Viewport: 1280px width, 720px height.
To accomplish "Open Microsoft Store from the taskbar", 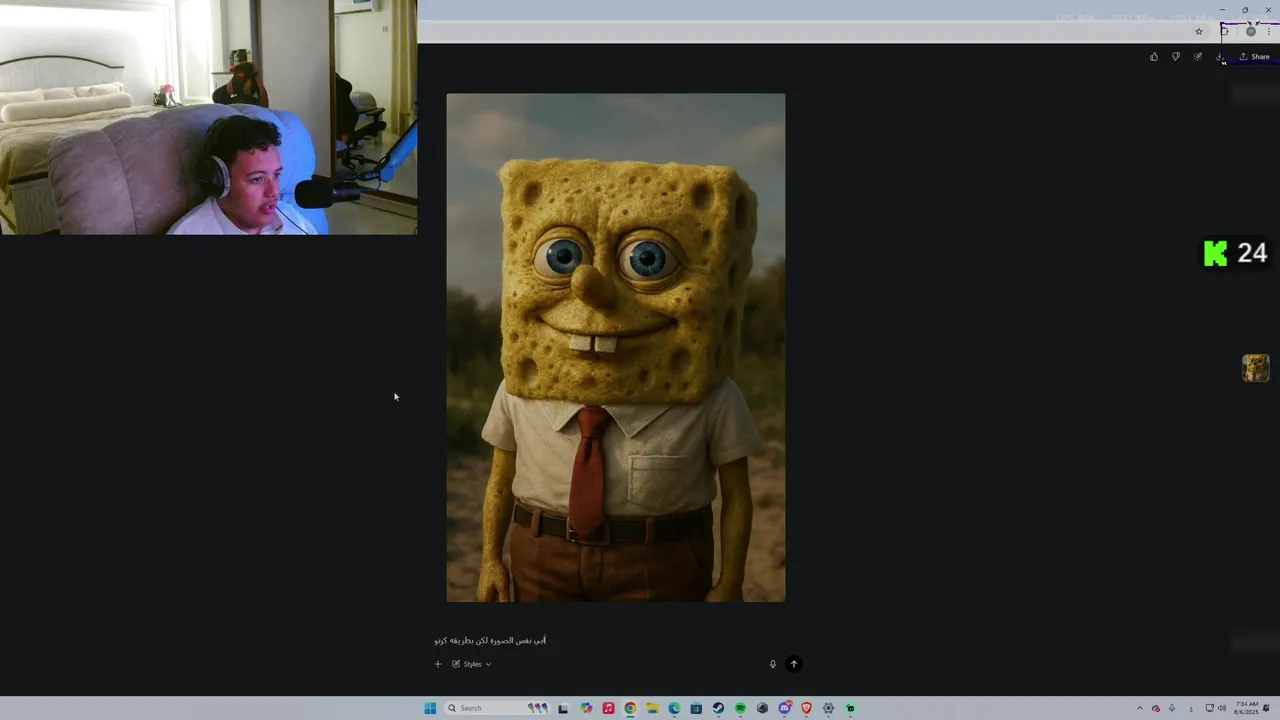I will pyautogui.click(x=696, y=708).
